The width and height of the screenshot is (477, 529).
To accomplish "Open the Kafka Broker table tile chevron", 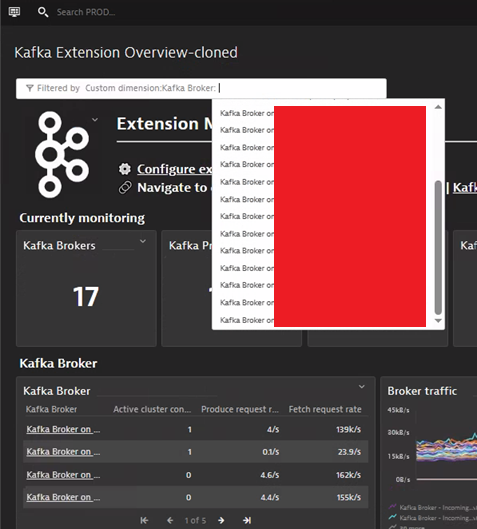I will 362,387.
